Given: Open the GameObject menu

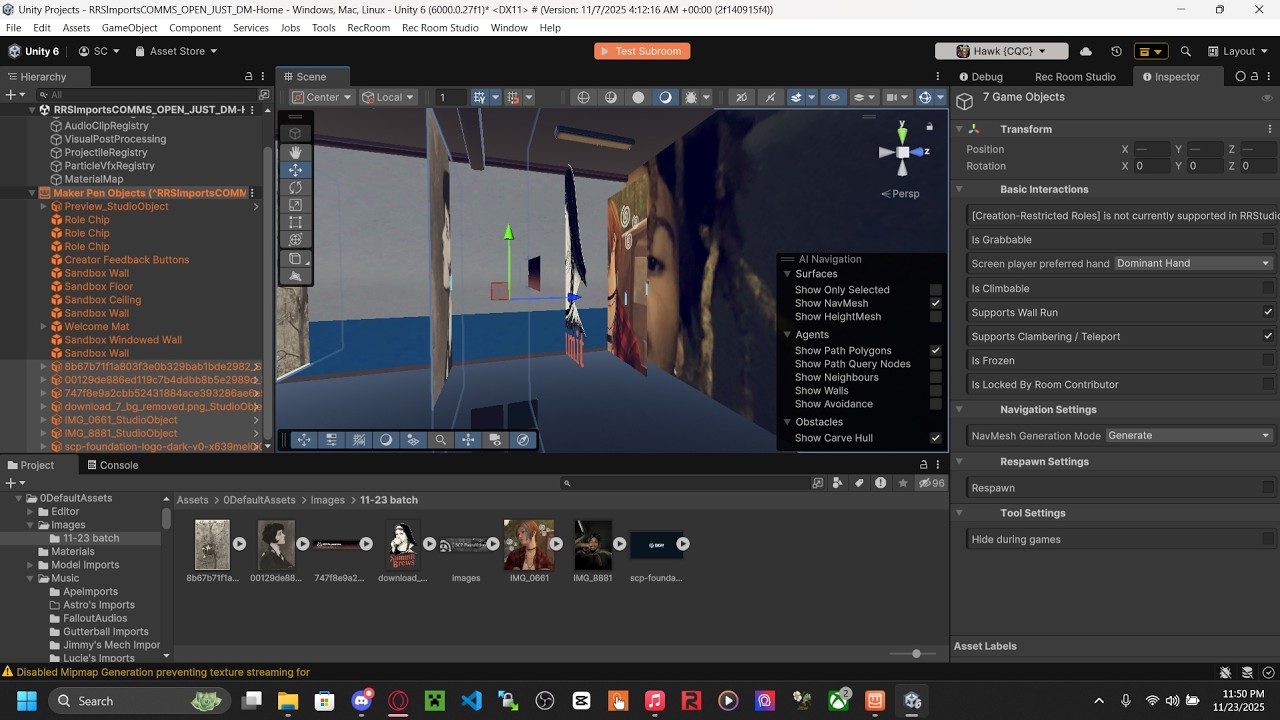Looking at the screenshot, I should [x=129, y=28].
